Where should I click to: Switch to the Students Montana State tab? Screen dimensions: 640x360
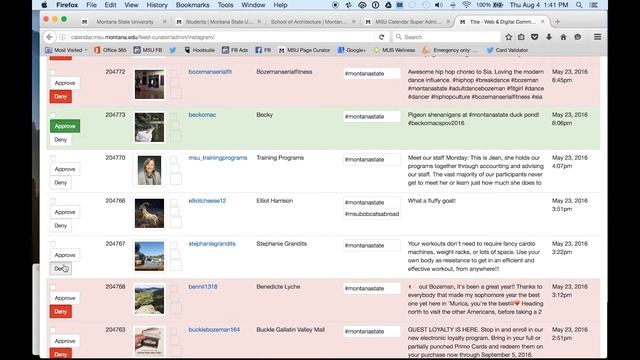(218, 22)
